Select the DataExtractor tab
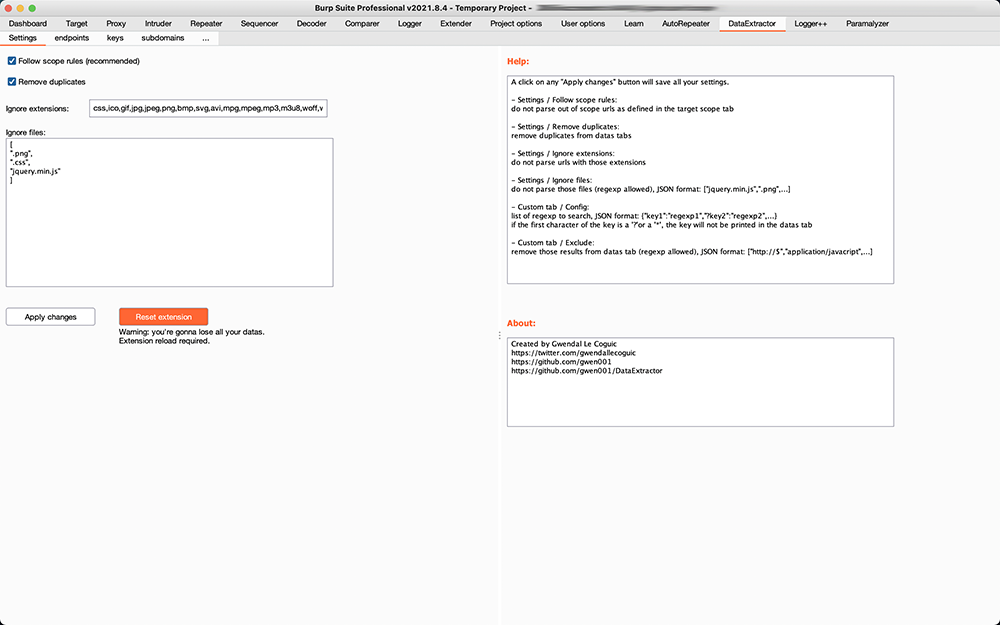The image size is (1000, 625). [752, 24]
